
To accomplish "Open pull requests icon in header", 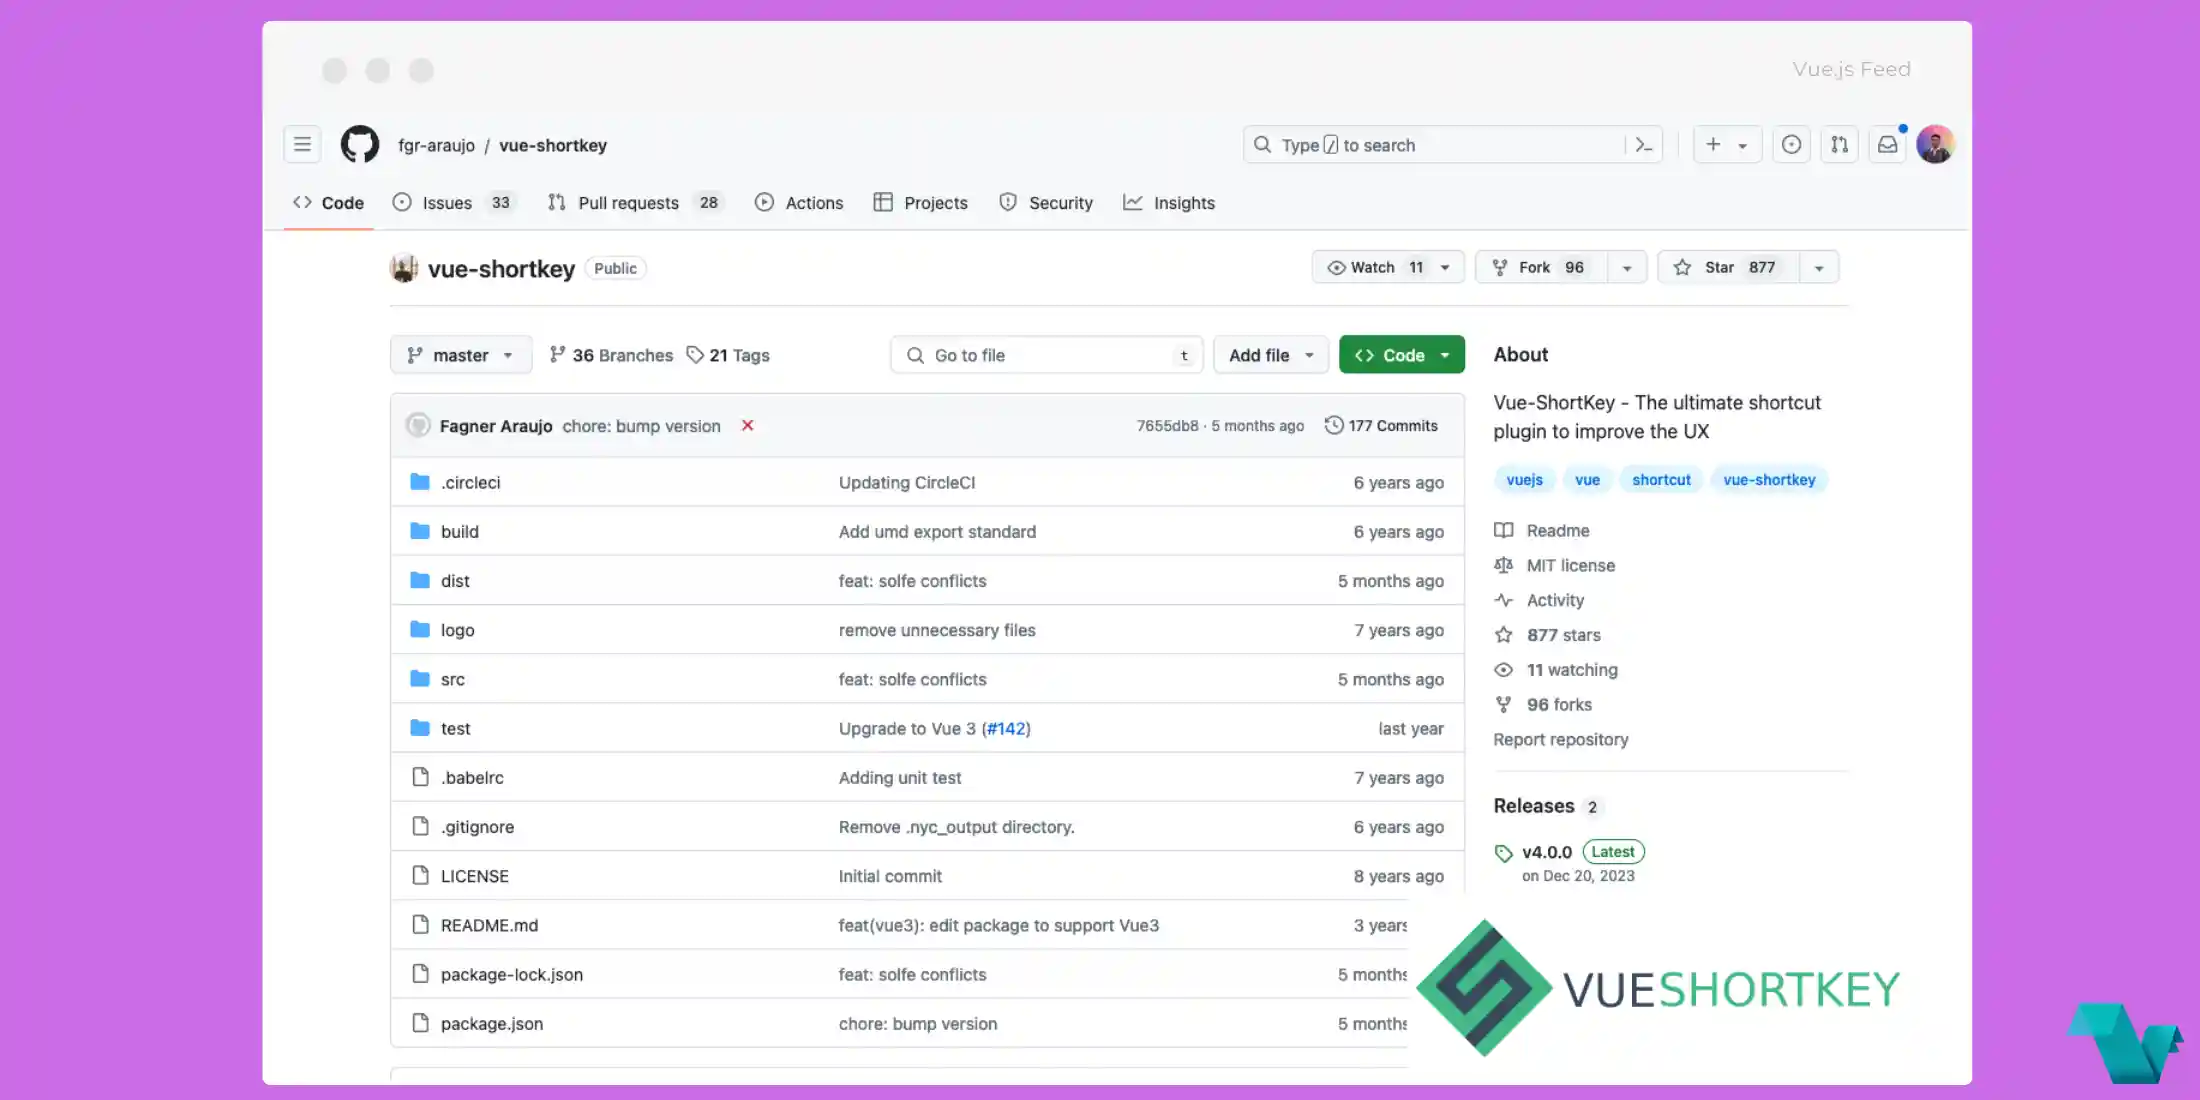I will tap(1839, 145).
